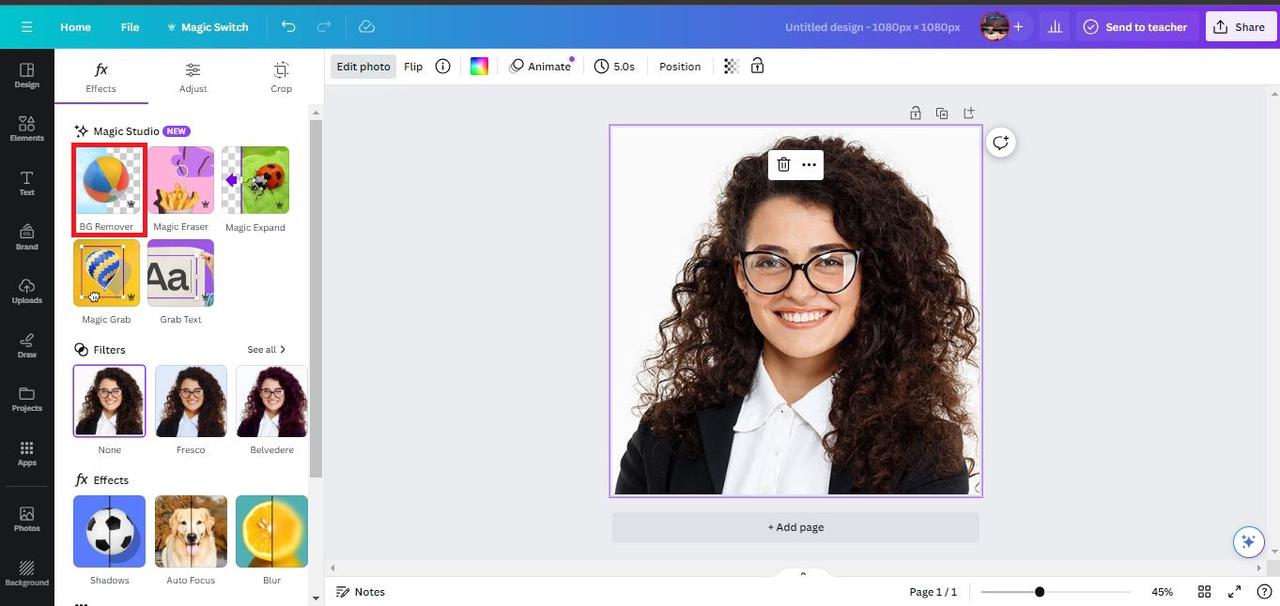Go to Home
Viewport: 1280px width, 606px height.
coord(75,27)
